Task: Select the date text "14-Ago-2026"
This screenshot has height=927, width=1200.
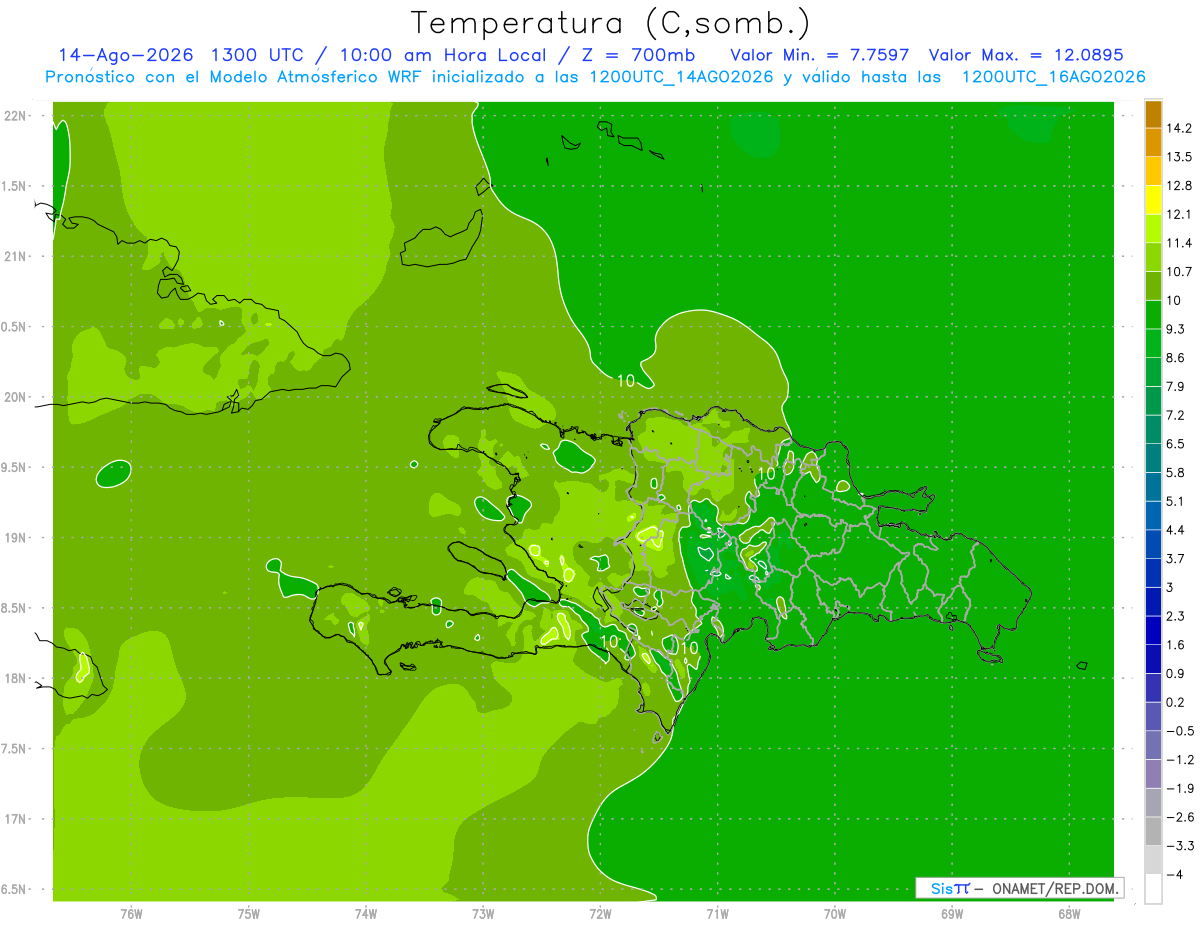Action: coord(126,55)
